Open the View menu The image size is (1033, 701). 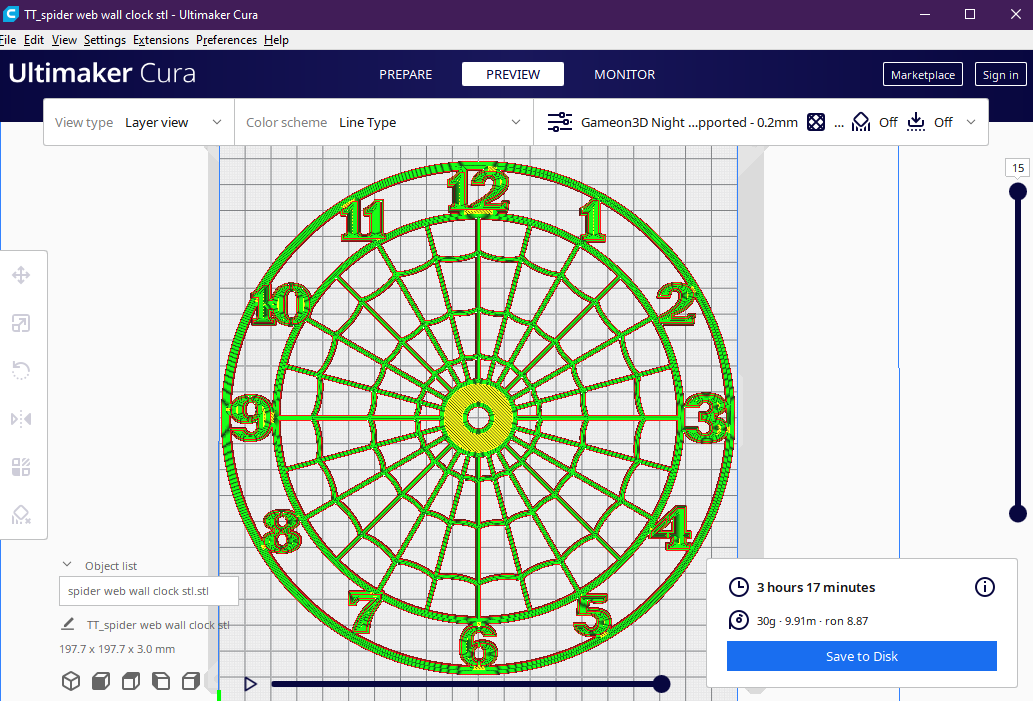[64, 40]
